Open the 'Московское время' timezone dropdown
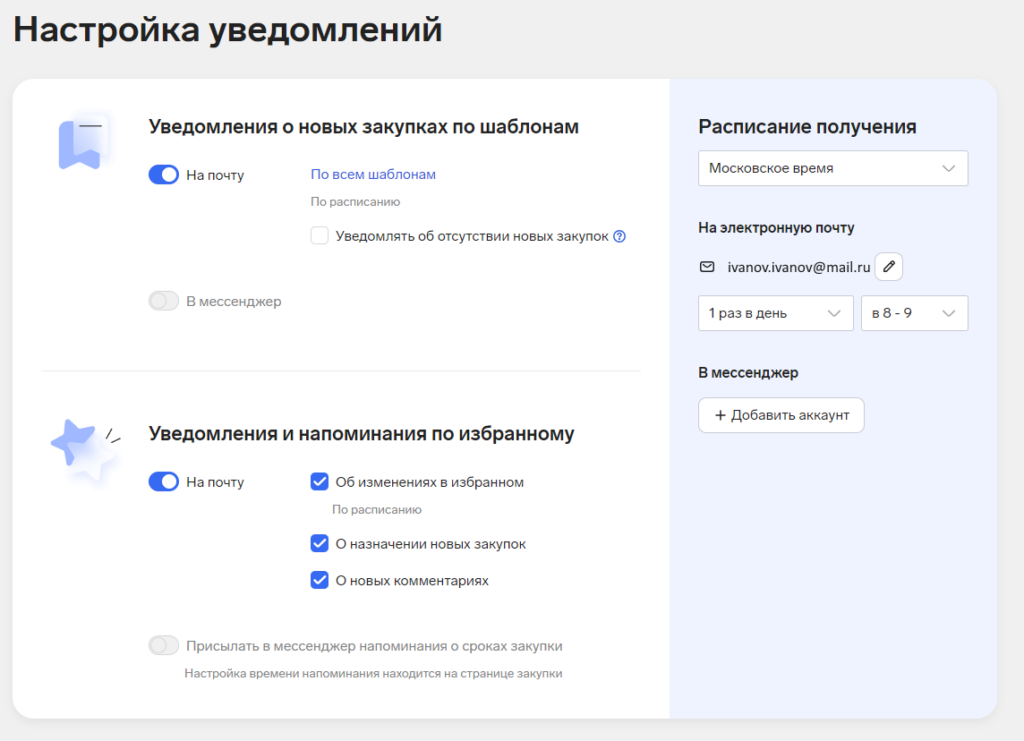Image resolution: width=1024 pixels, height=741 pixels. coord(832,168)
